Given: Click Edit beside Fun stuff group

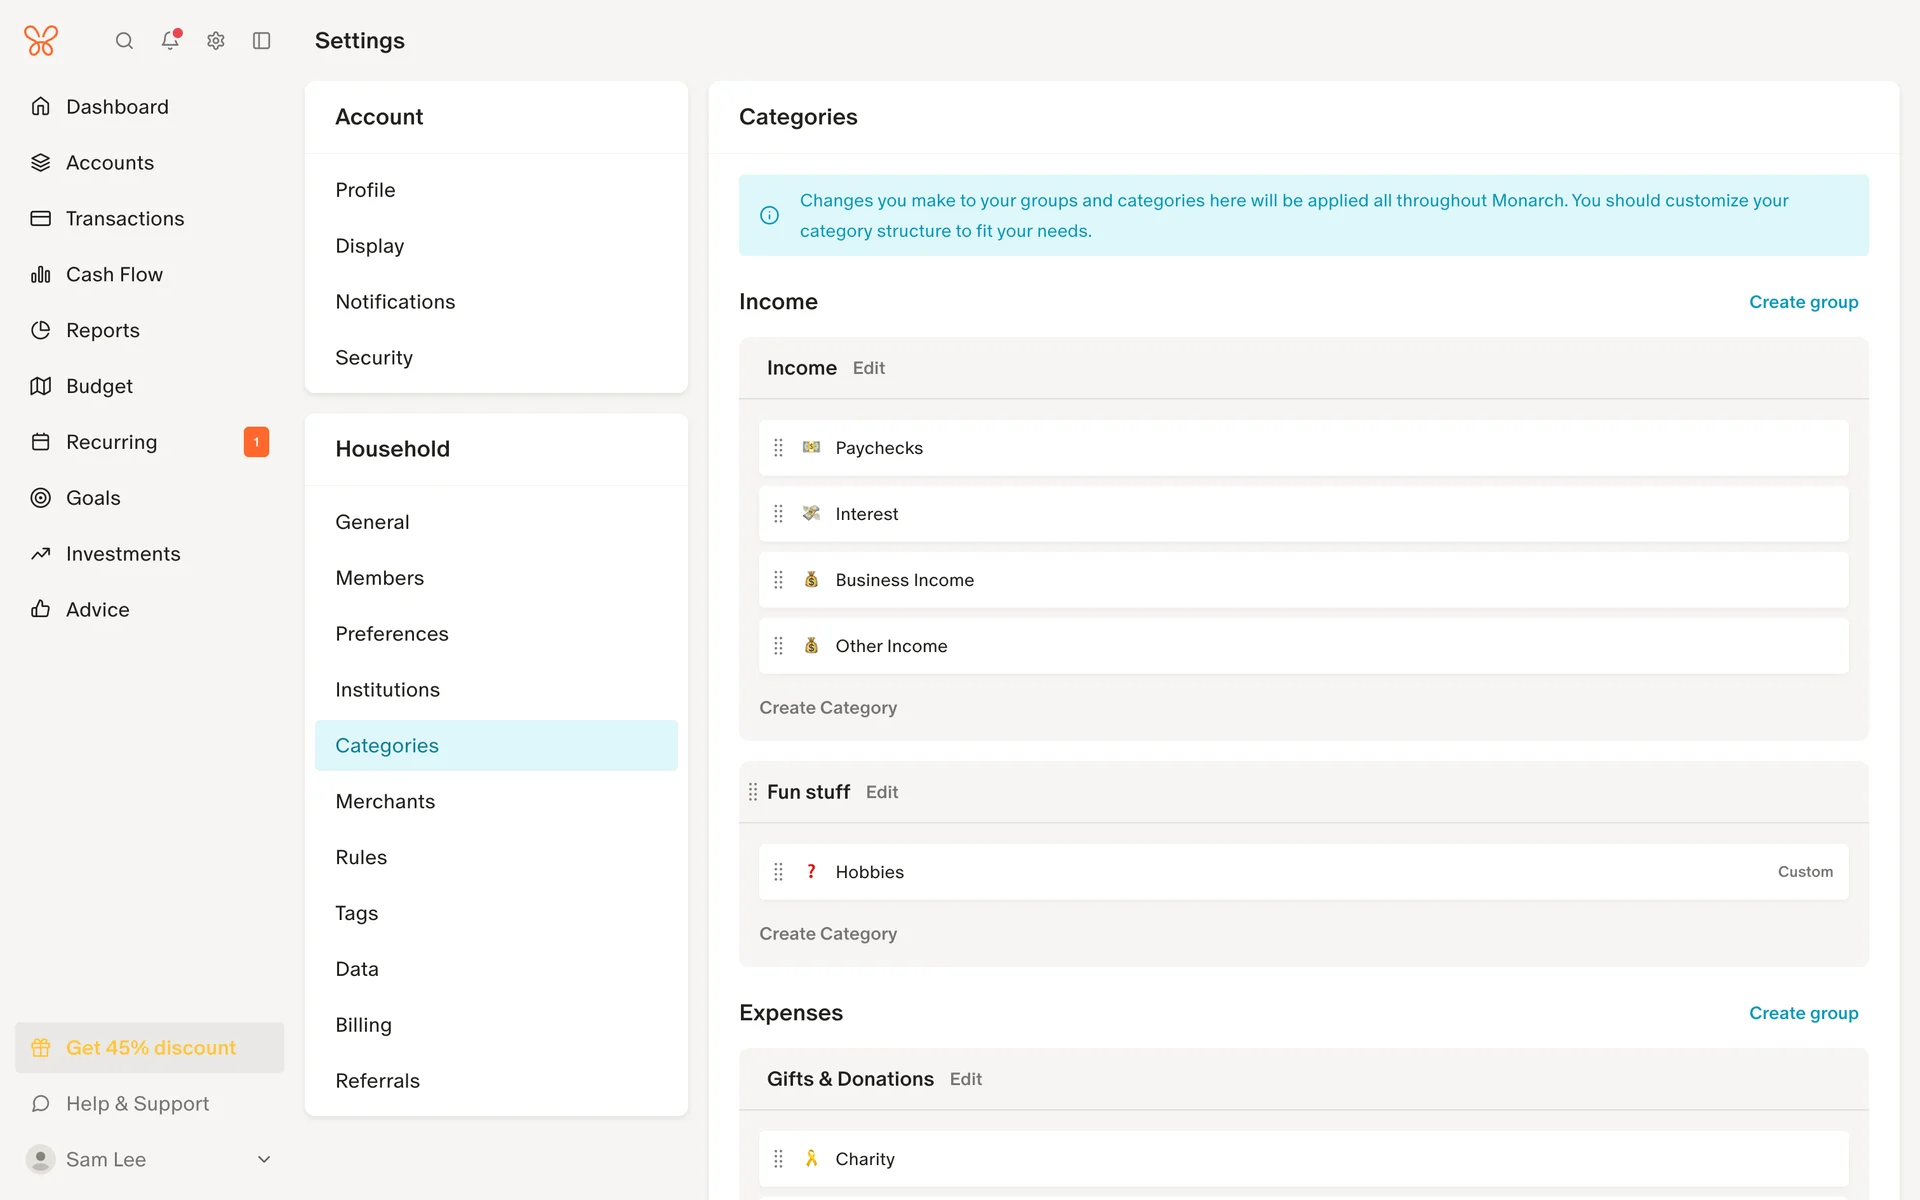Looking at the screenshot, I should (x=881, y=792).
